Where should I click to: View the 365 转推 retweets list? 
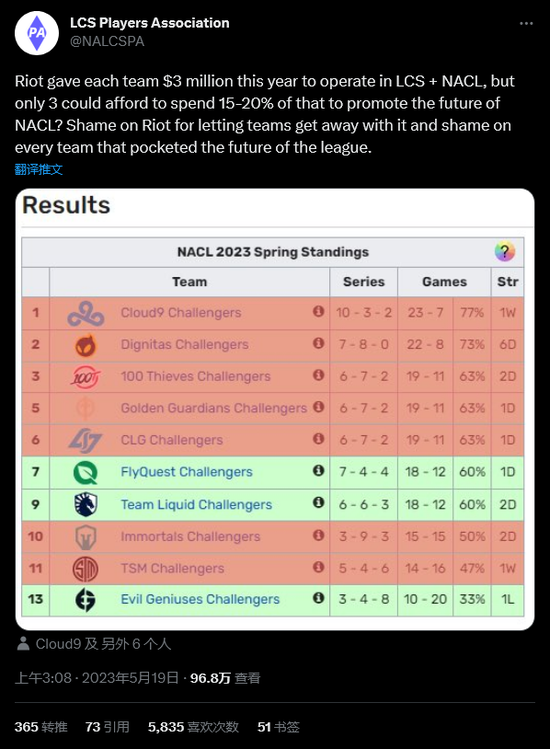pyautogui.click(x=41, y=727)
